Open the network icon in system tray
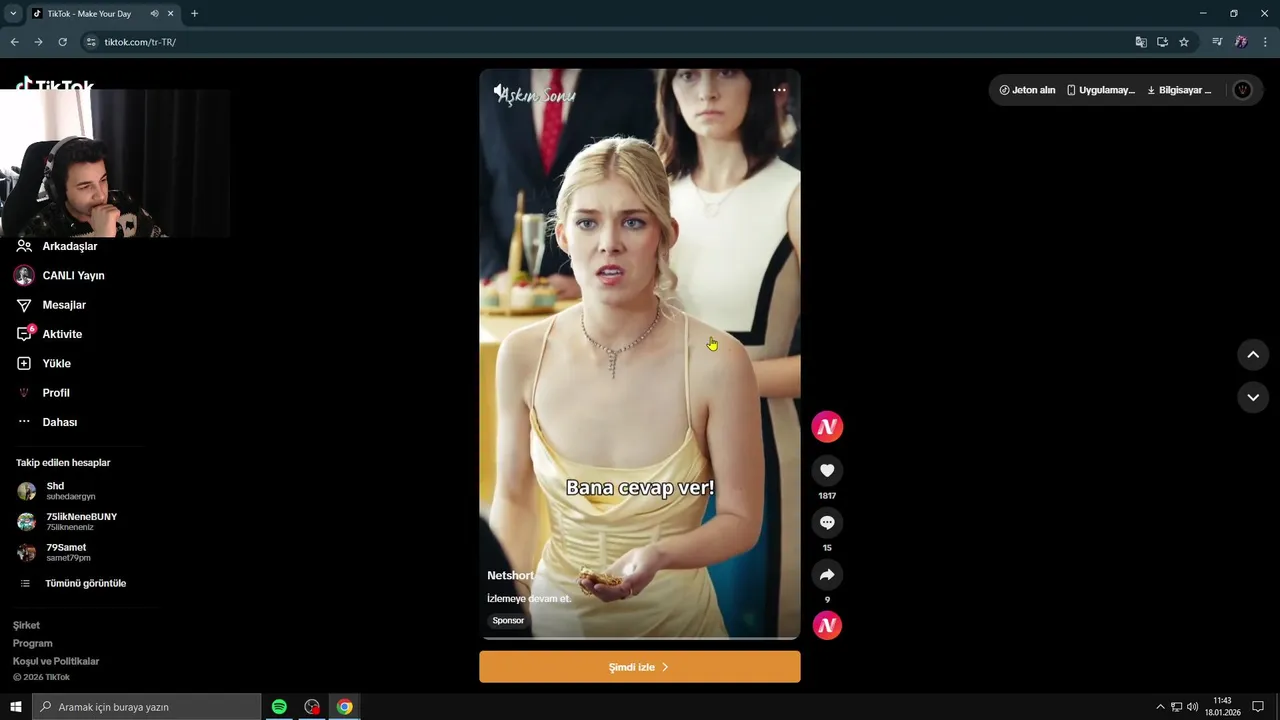Screen dimensions: 1280x720 click(x=1176, y=707)
